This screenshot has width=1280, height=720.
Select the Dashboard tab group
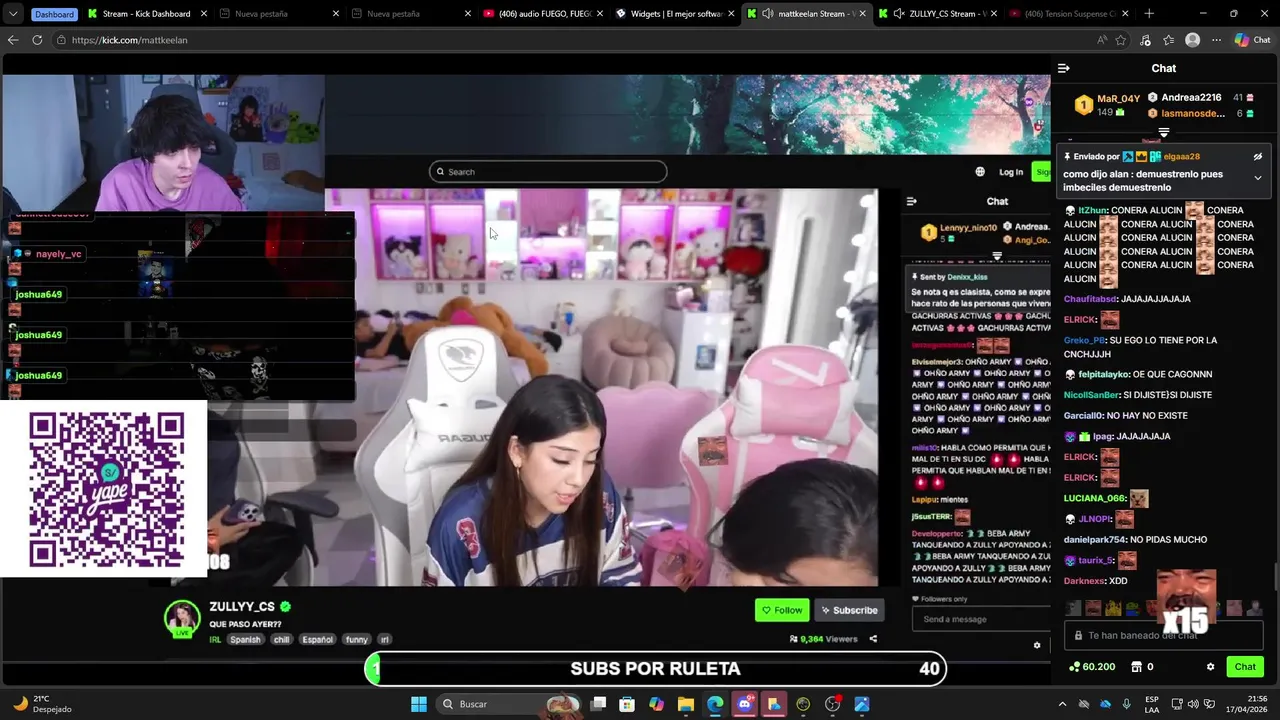[x=54, y=14]
